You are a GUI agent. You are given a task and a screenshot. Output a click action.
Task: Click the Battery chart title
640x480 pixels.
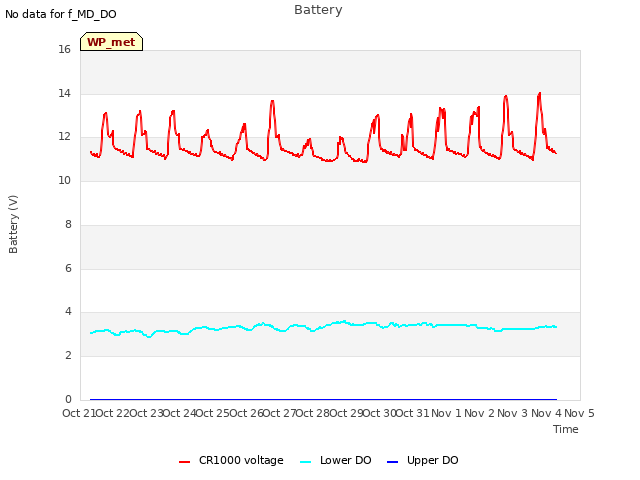point(318,10)
